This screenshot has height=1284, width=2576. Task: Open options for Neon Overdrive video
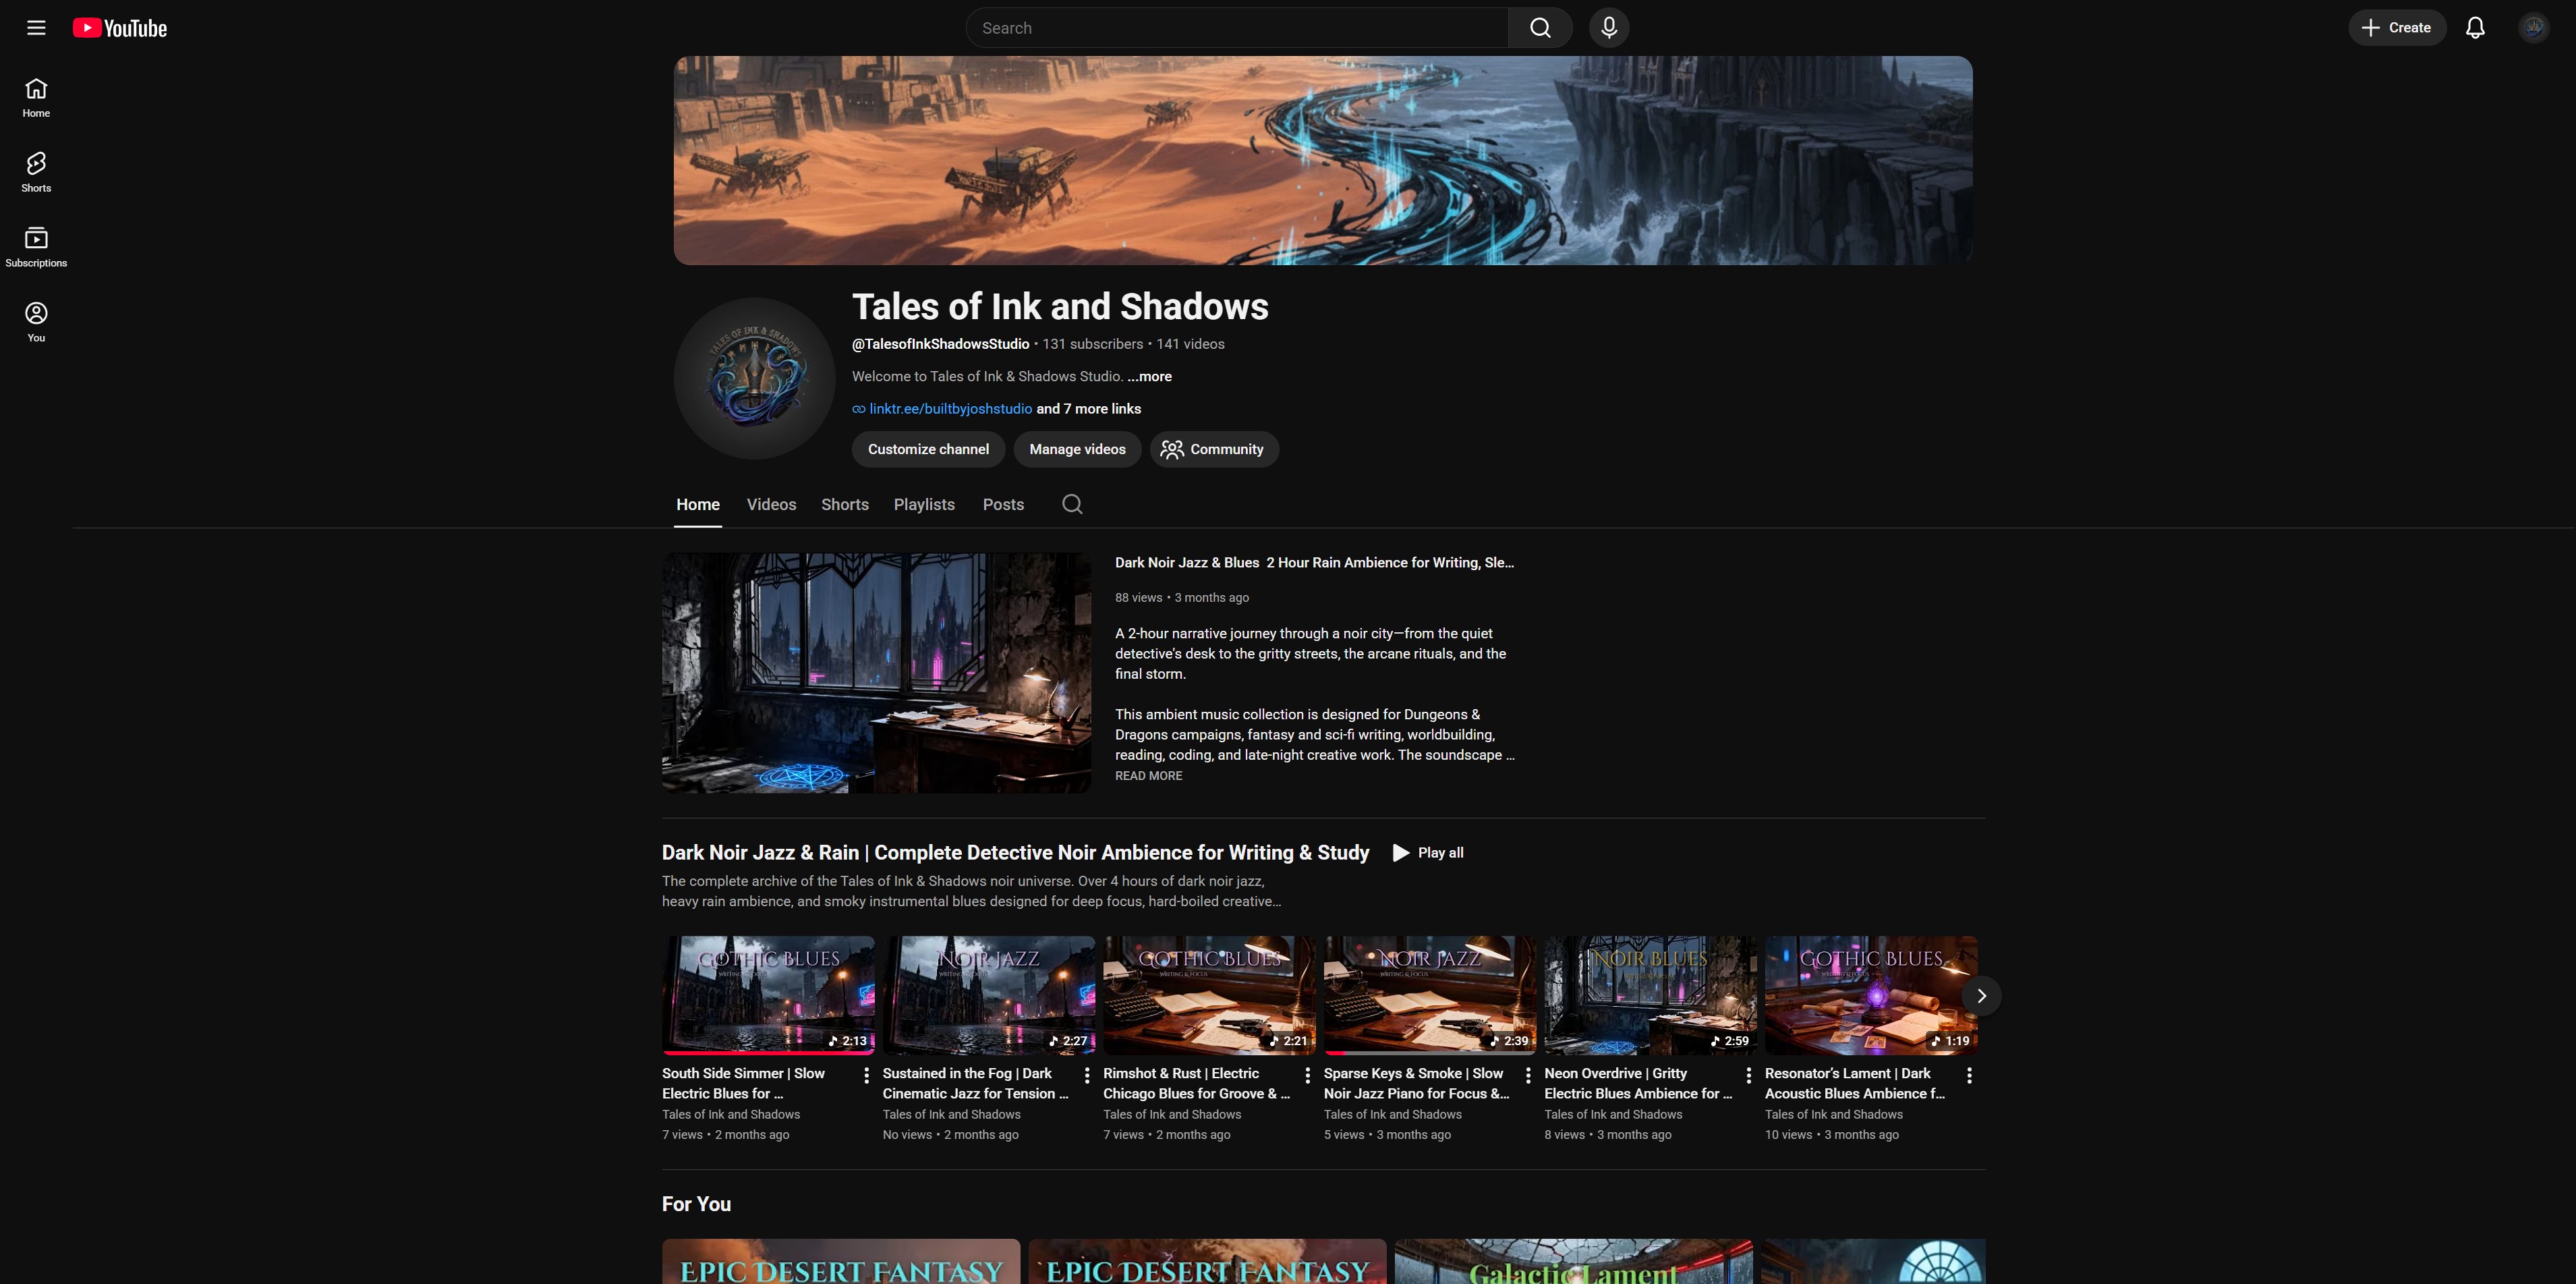pos(1748,1075)
